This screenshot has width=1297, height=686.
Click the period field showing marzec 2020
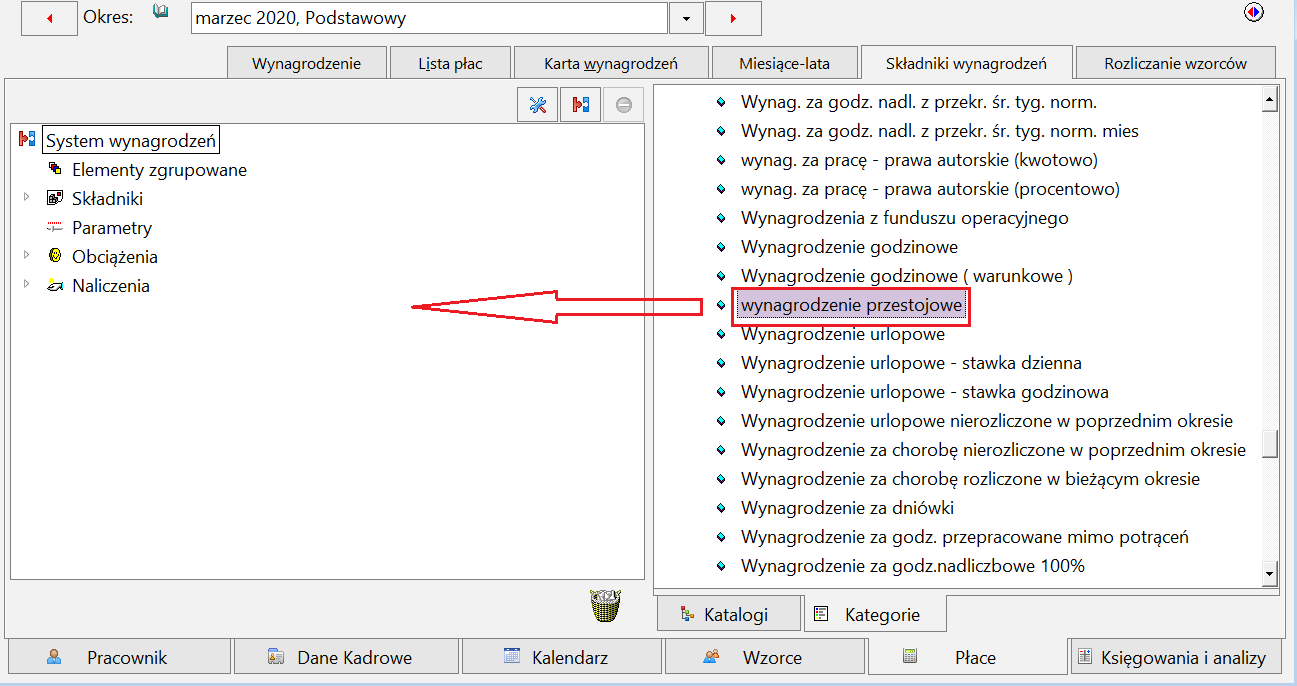point(429,18)
